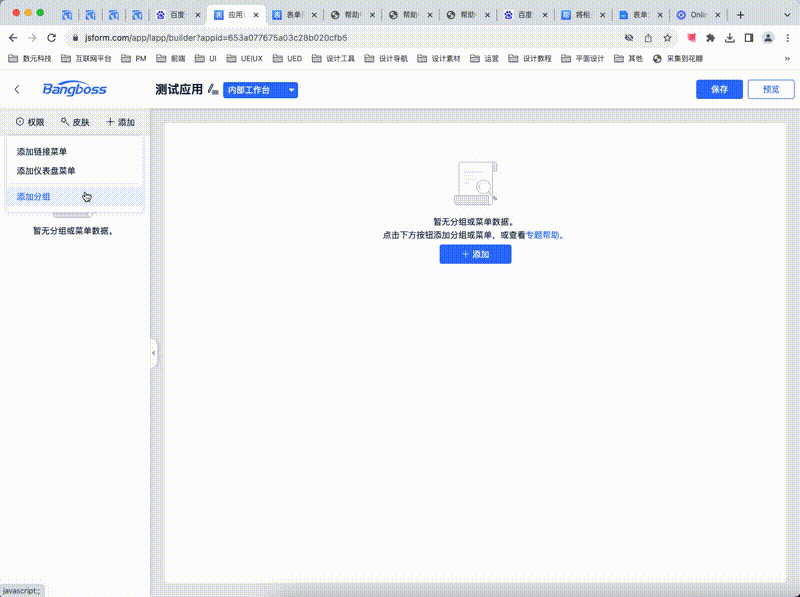This screenshot has width=800, height=597.
Task: Collapse the left sidebar panel handle
Action: (x=153, y=353)
